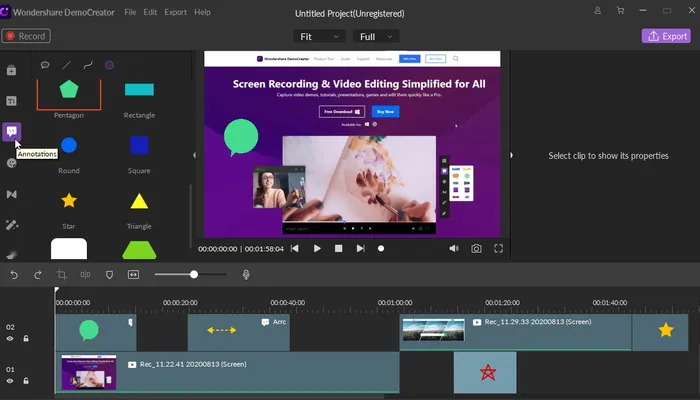Collapse the left panel arrow
Viewport: 700px width, 400px height.
[x=194, y=155]
